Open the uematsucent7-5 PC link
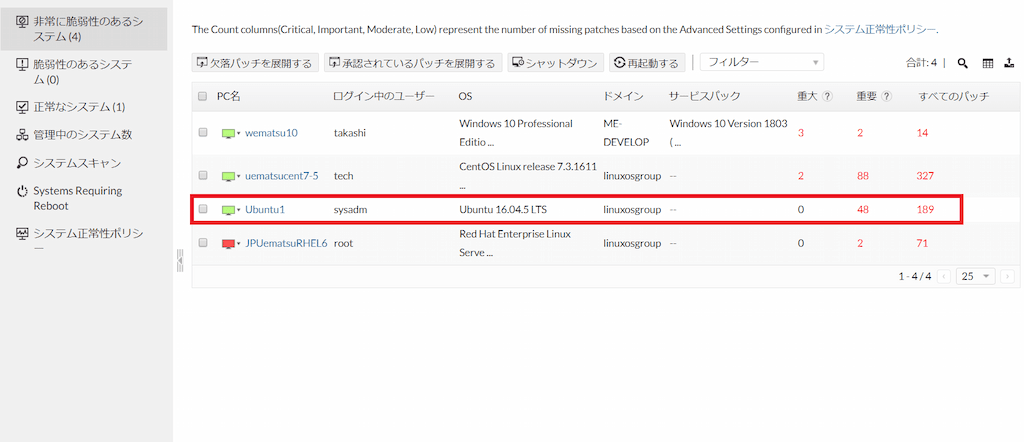The width and height of the screenshot is (1024, 442). 281,176
